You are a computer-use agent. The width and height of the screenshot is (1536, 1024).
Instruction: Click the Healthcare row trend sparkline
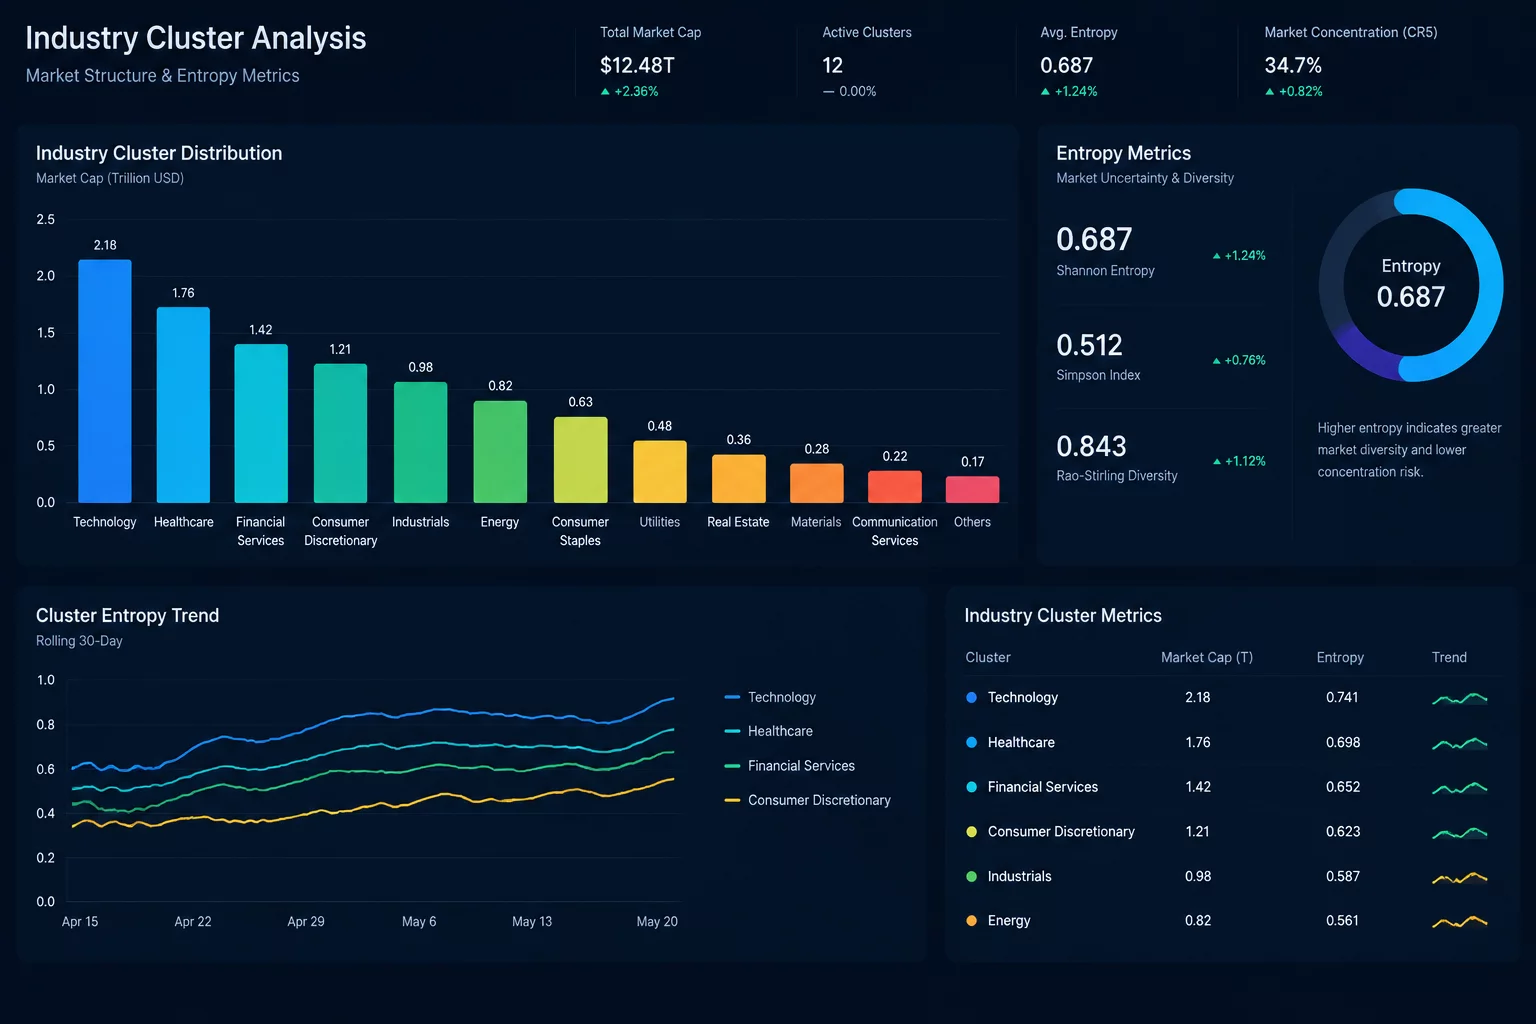tap(1460, 743)
